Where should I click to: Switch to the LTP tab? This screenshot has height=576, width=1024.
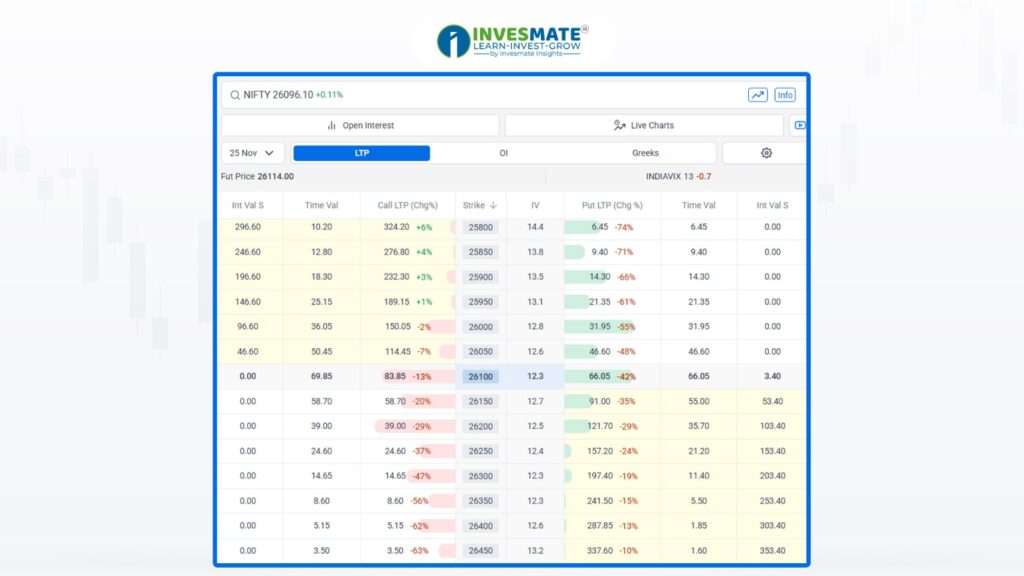point(361,153)
